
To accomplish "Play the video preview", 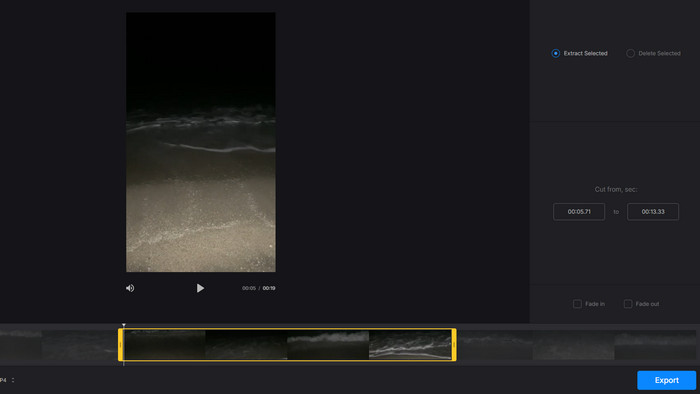I will 200,288.
